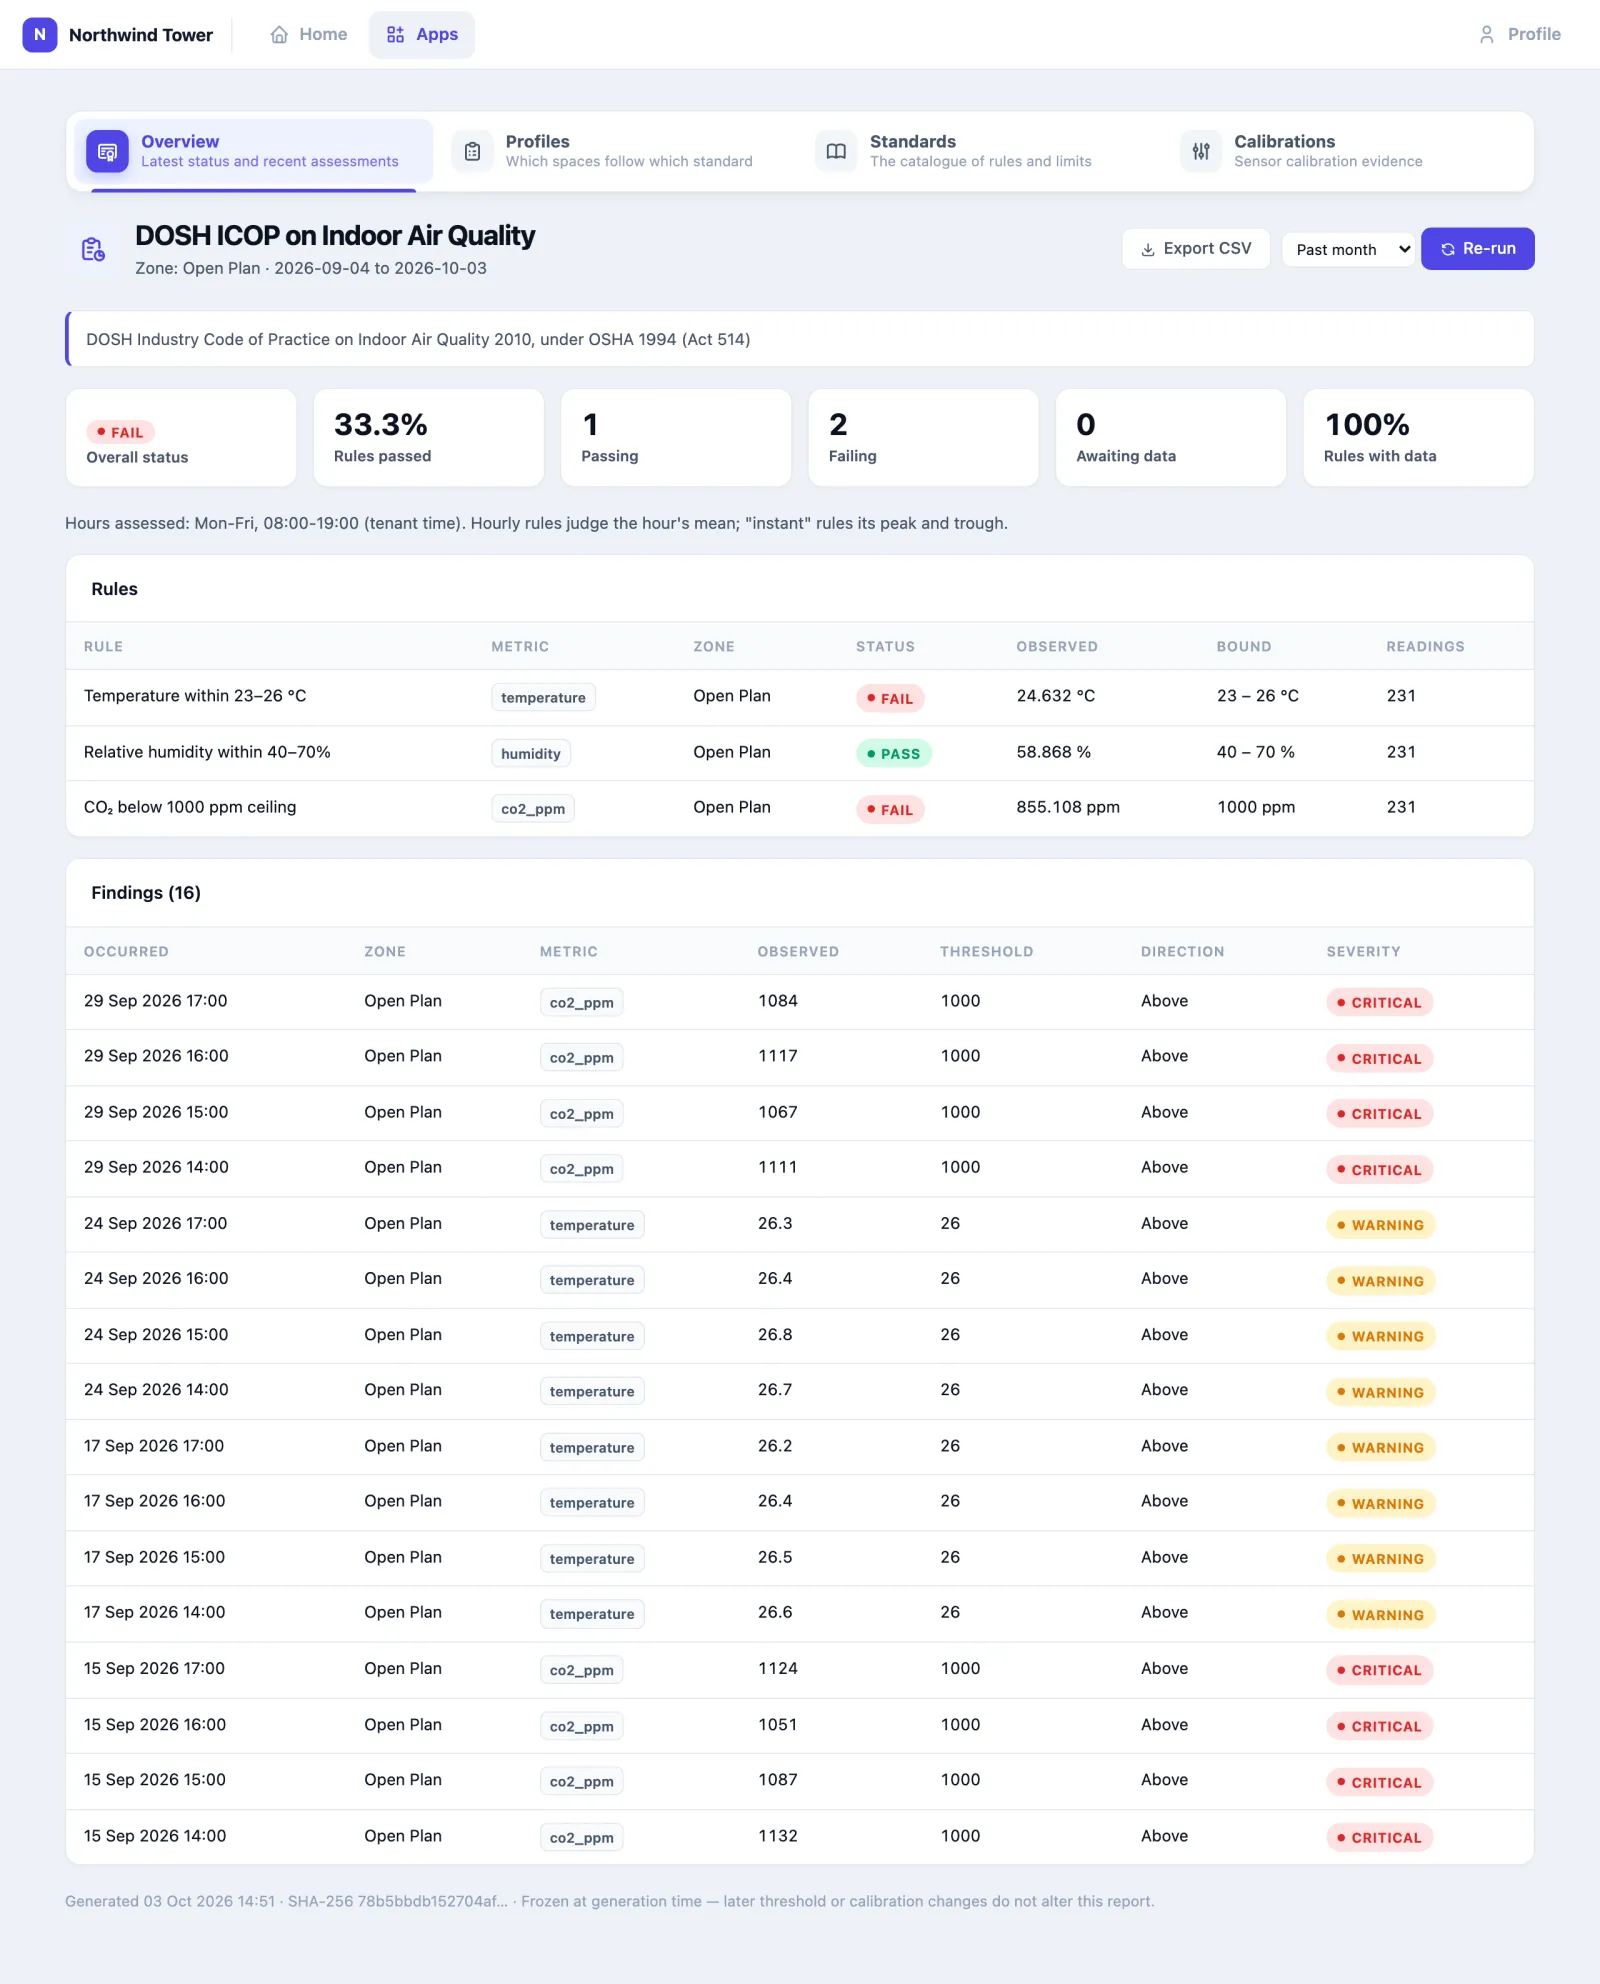Go to Home in the top navigation

pyautogui.click(x=309, y=35)
